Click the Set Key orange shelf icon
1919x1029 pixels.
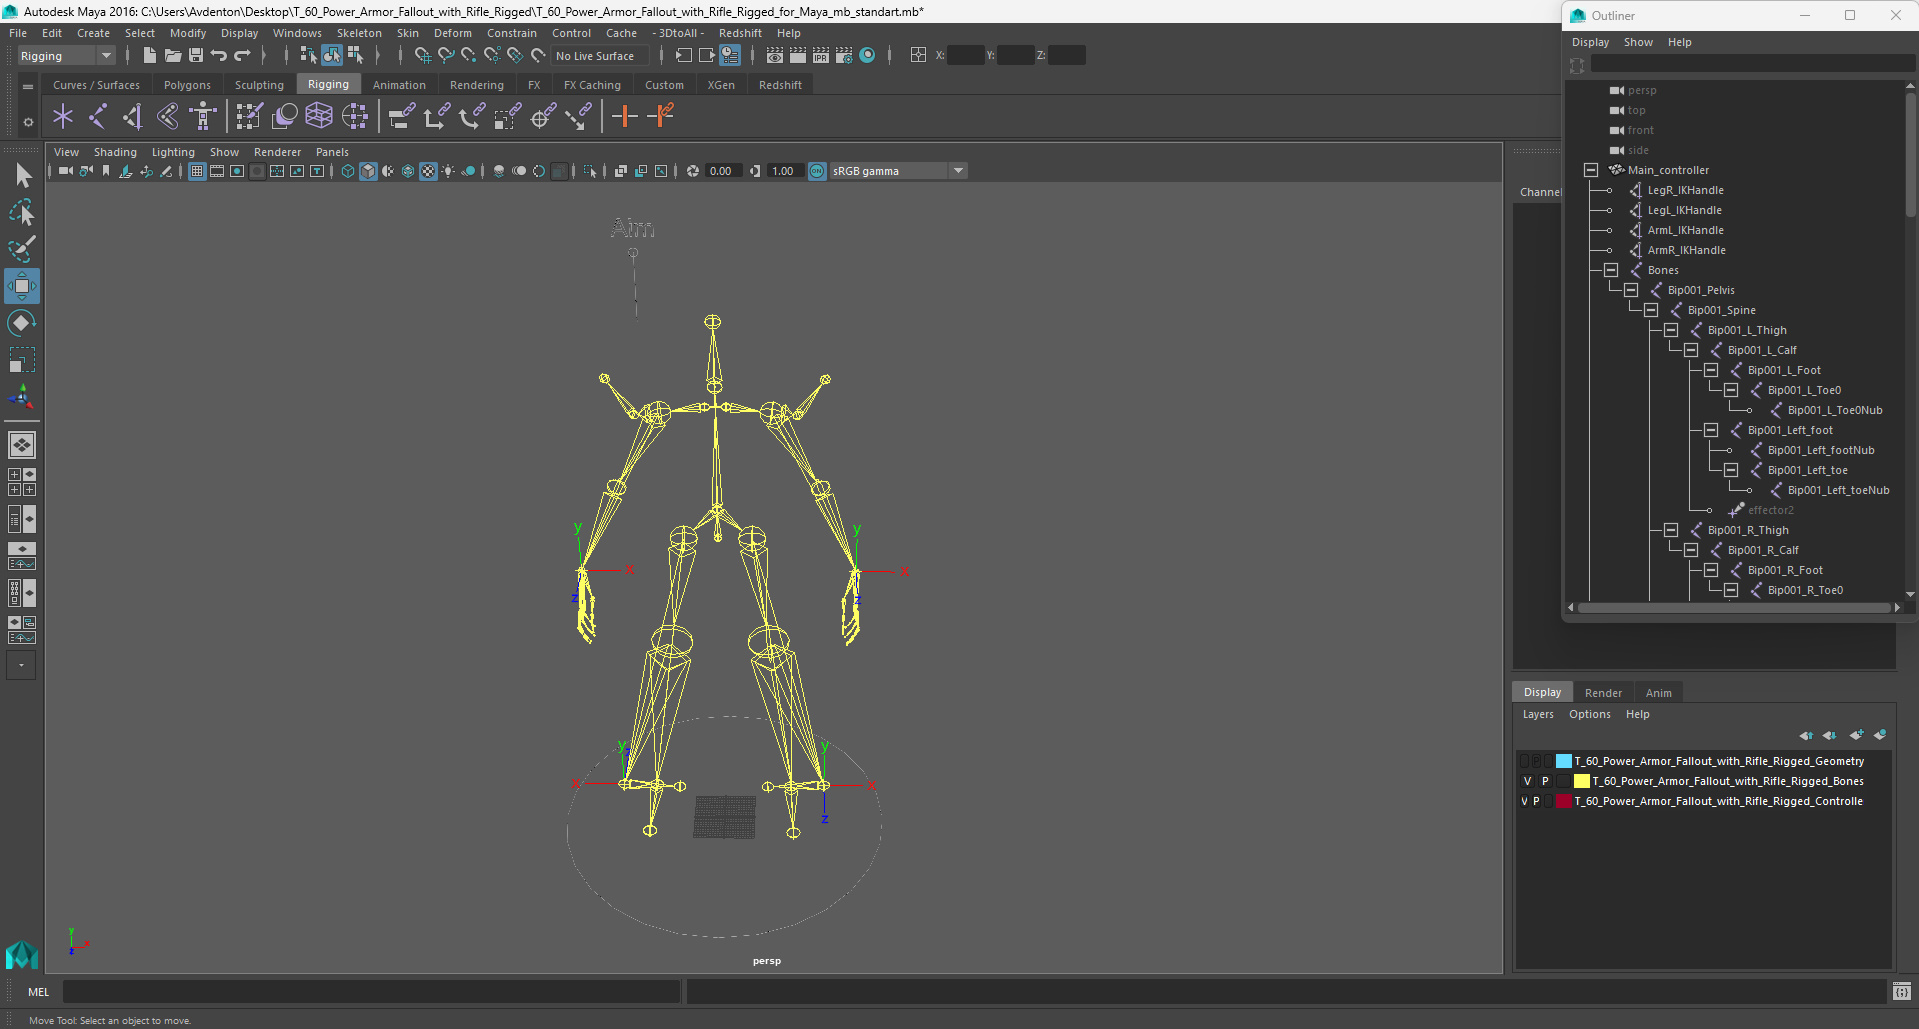pyautogui.click(x=625, y=117)
